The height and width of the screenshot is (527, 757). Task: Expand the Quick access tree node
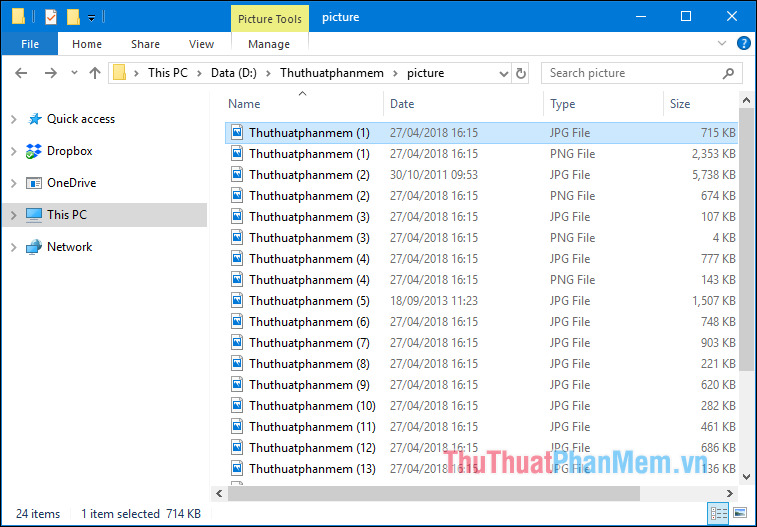pyautogui.click(x=14, y=119)
